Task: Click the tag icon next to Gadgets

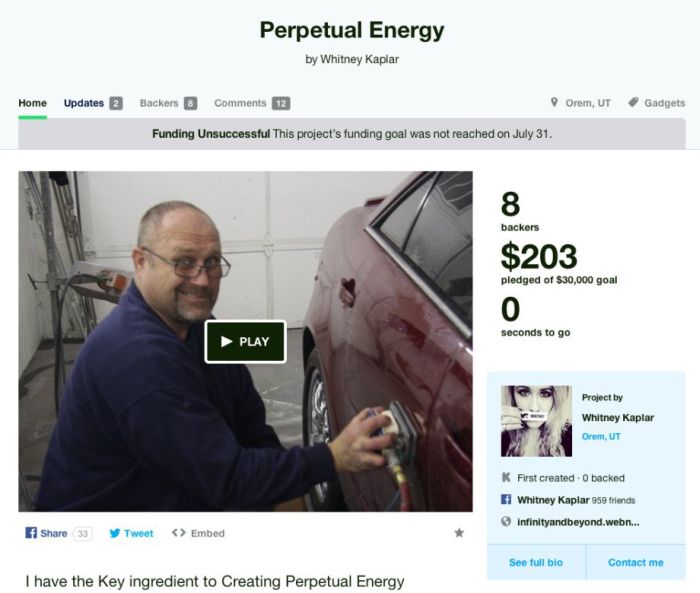Action: (633, 102)
